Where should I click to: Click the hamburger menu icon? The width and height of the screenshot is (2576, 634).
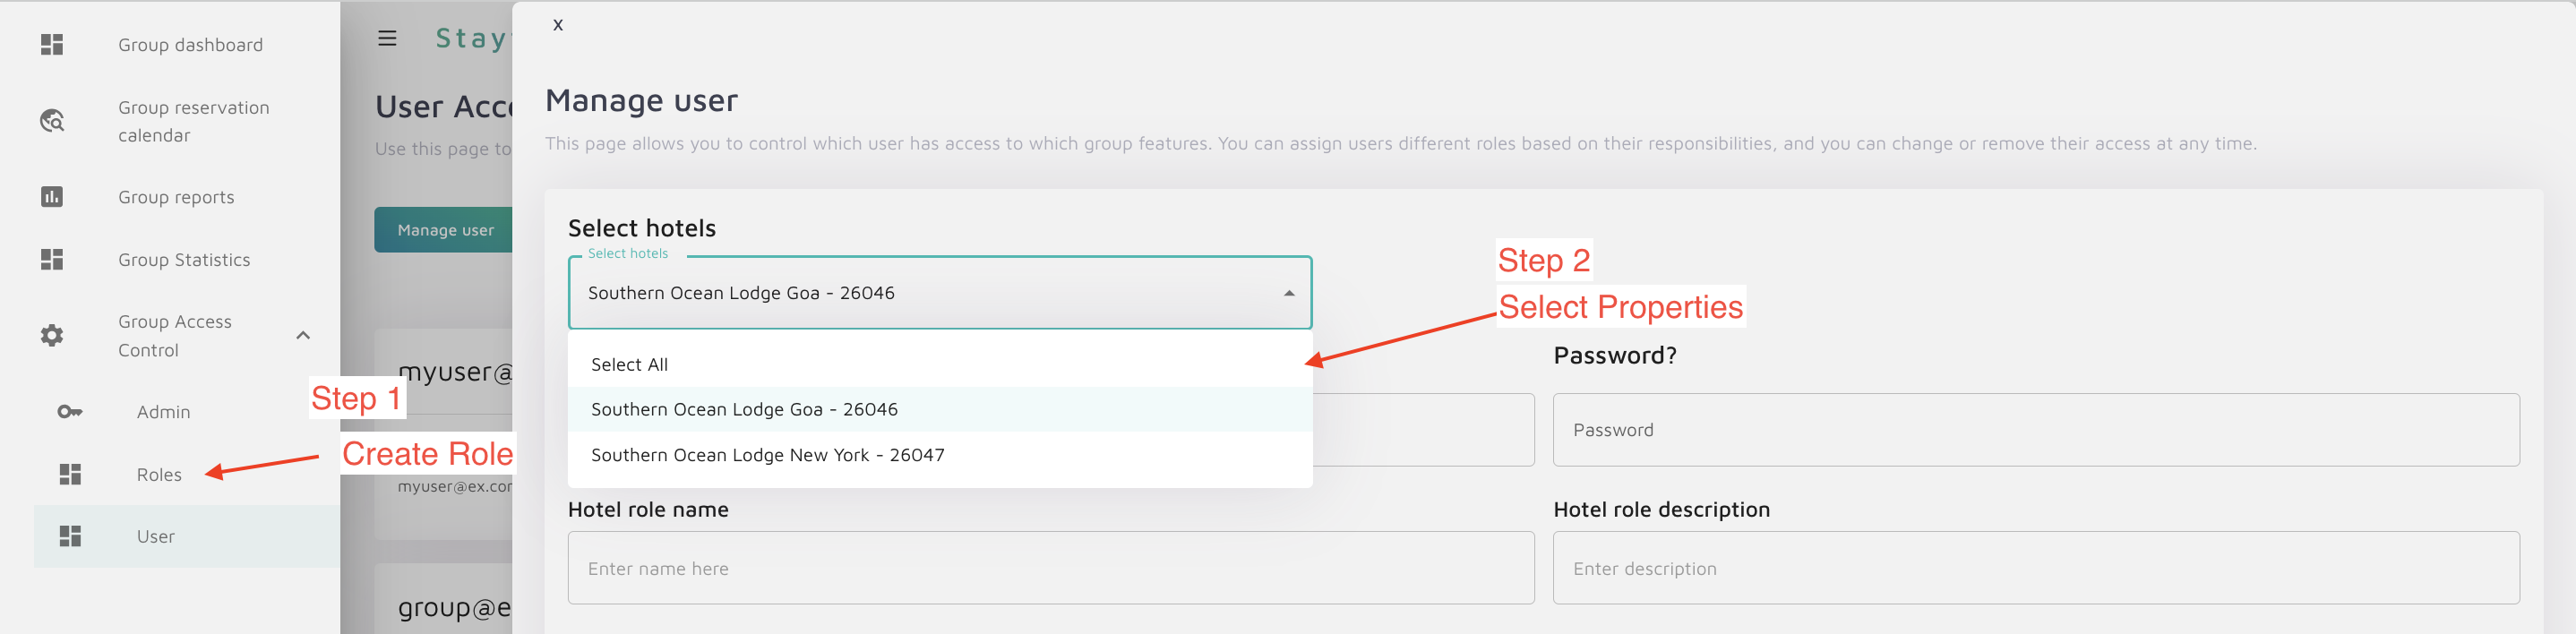[387, 39]
